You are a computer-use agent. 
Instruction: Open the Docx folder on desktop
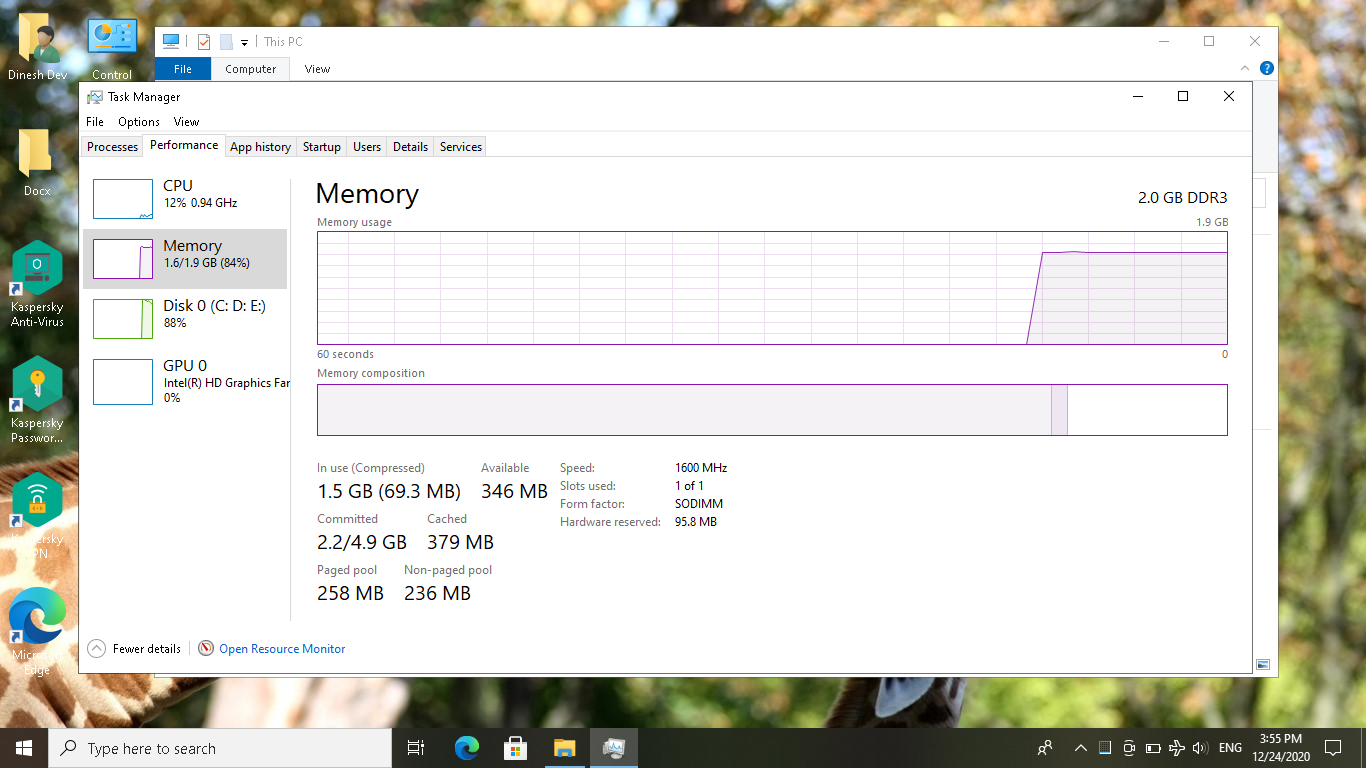click(37, 162)
